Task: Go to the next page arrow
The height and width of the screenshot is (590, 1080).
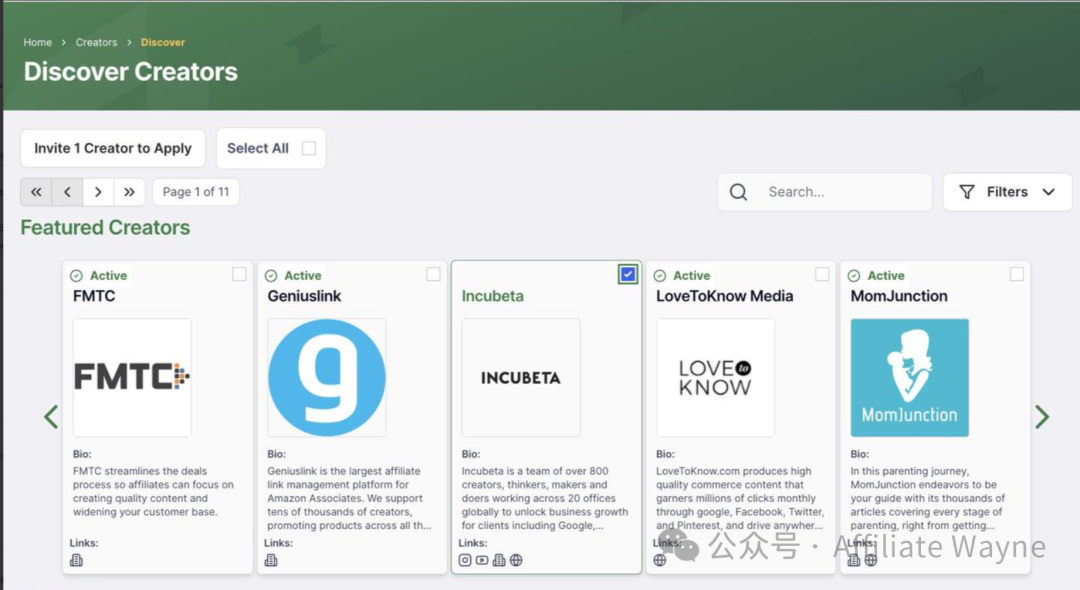Action: 98,192
